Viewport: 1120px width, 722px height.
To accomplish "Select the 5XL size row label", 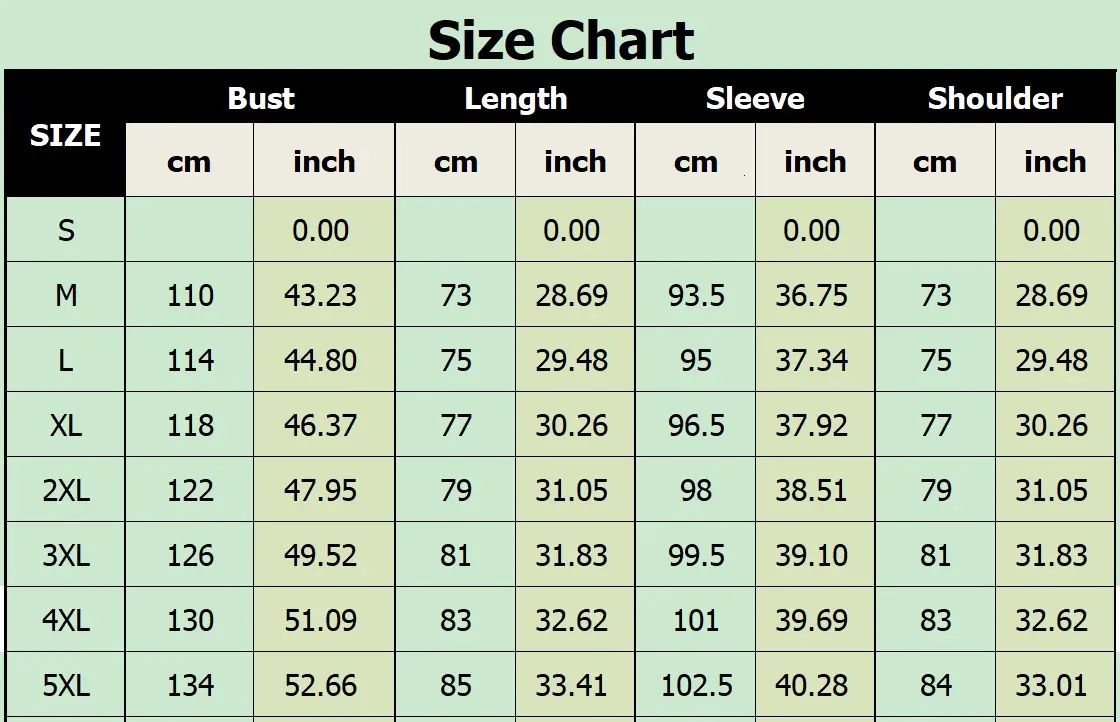I will pos(66,685).
